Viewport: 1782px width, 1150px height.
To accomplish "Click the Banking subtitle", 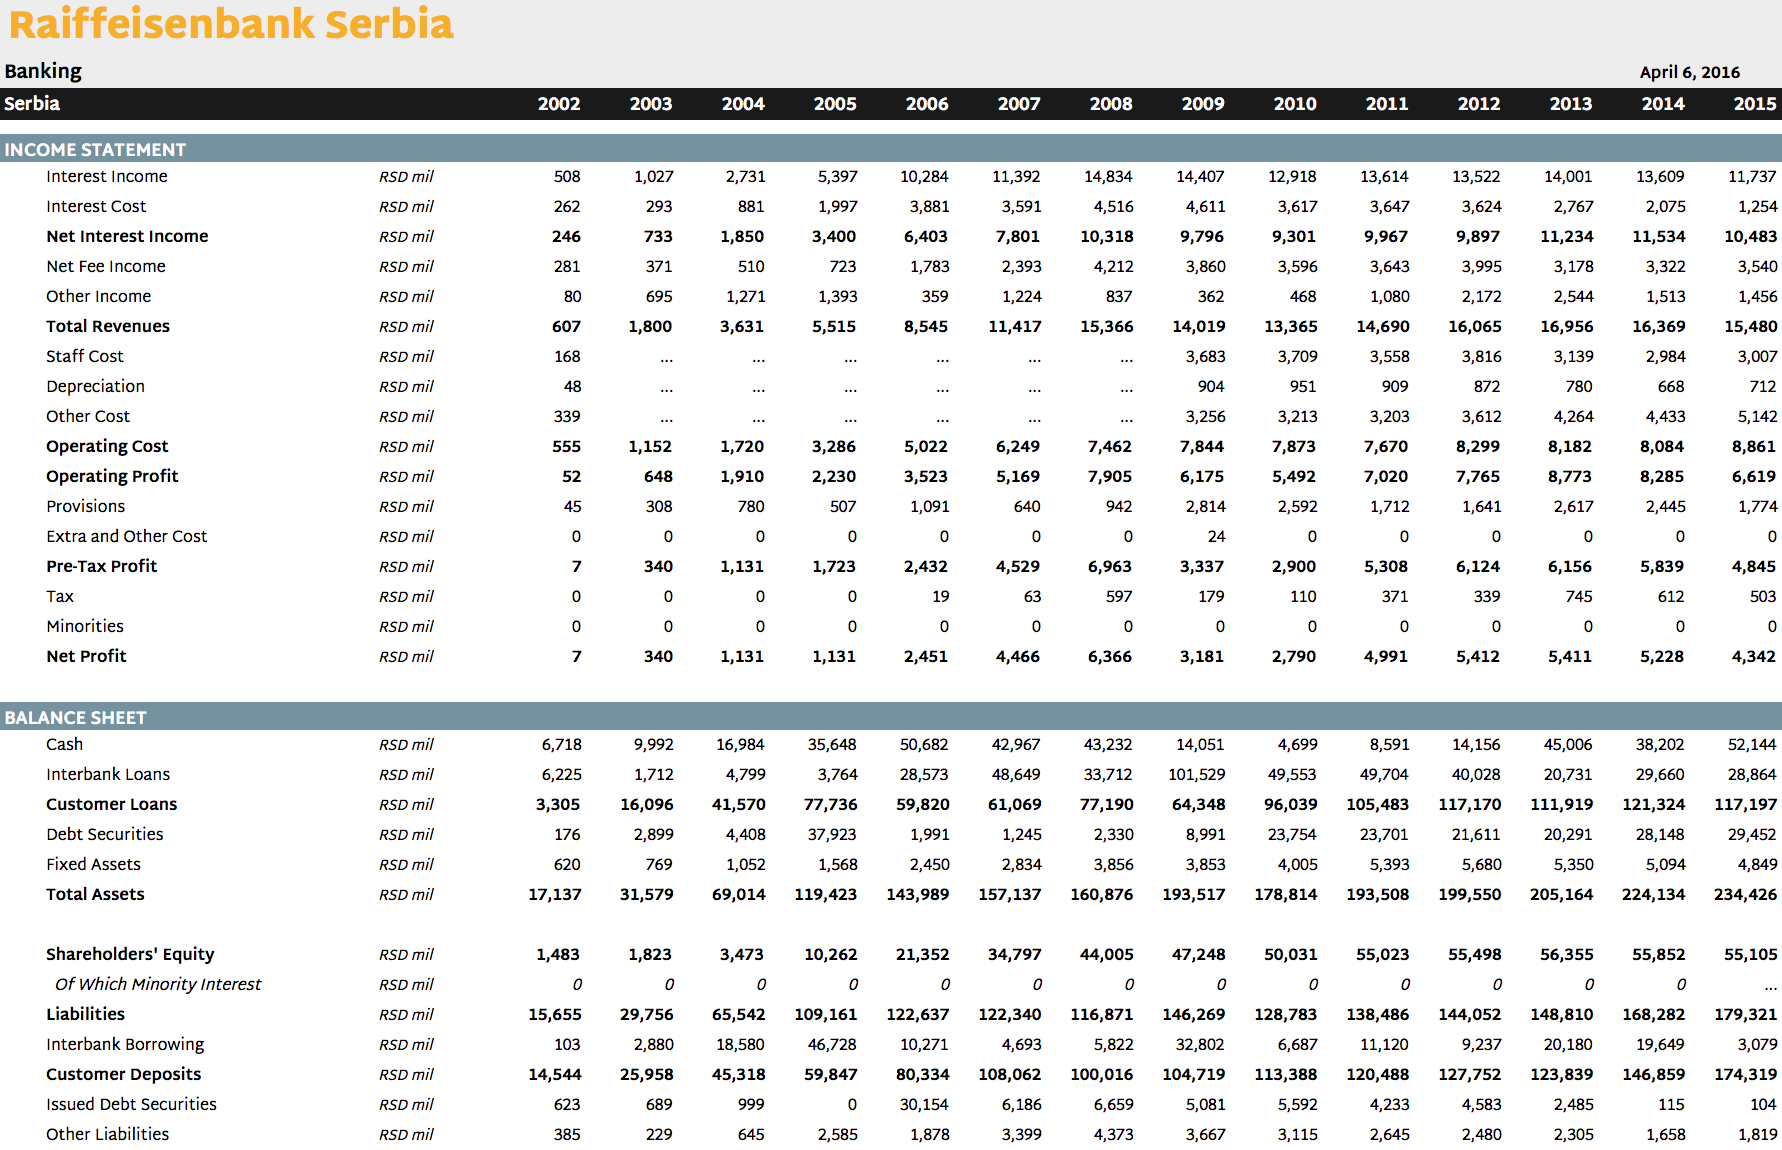I will coord(43,71).
